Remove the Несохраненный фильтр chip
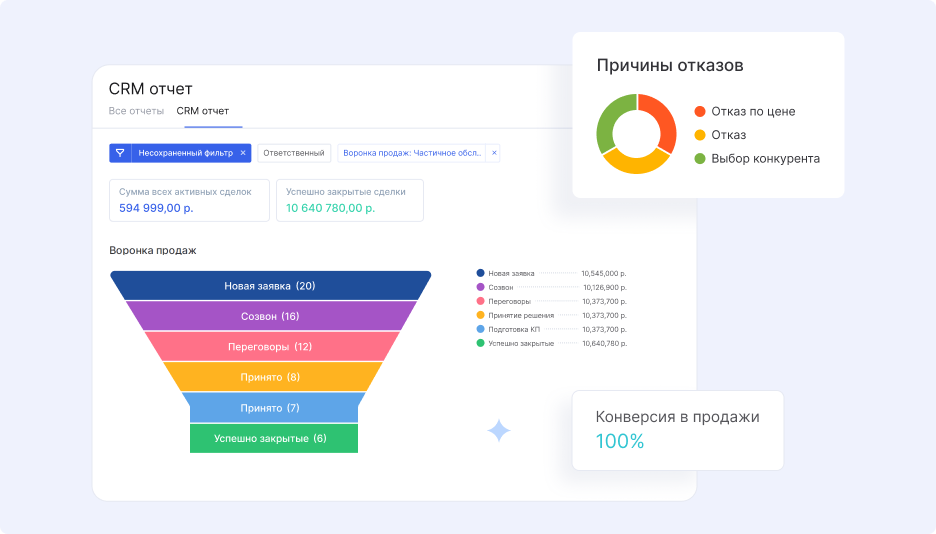This screenshot has width=936, height=534. tap(243, 153)
